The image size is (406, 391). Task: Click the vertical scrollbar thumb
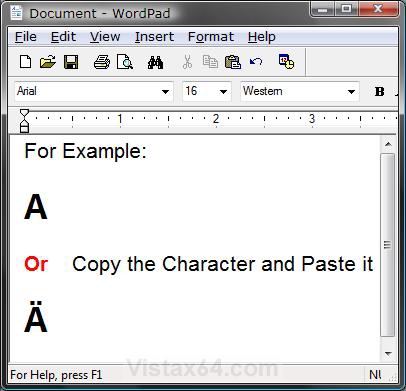[388, 245]
